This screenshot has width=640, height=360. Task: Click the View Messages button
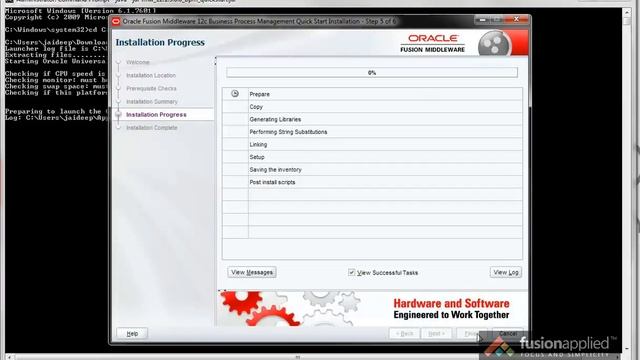pyautogui.click(x=252, y=272)
